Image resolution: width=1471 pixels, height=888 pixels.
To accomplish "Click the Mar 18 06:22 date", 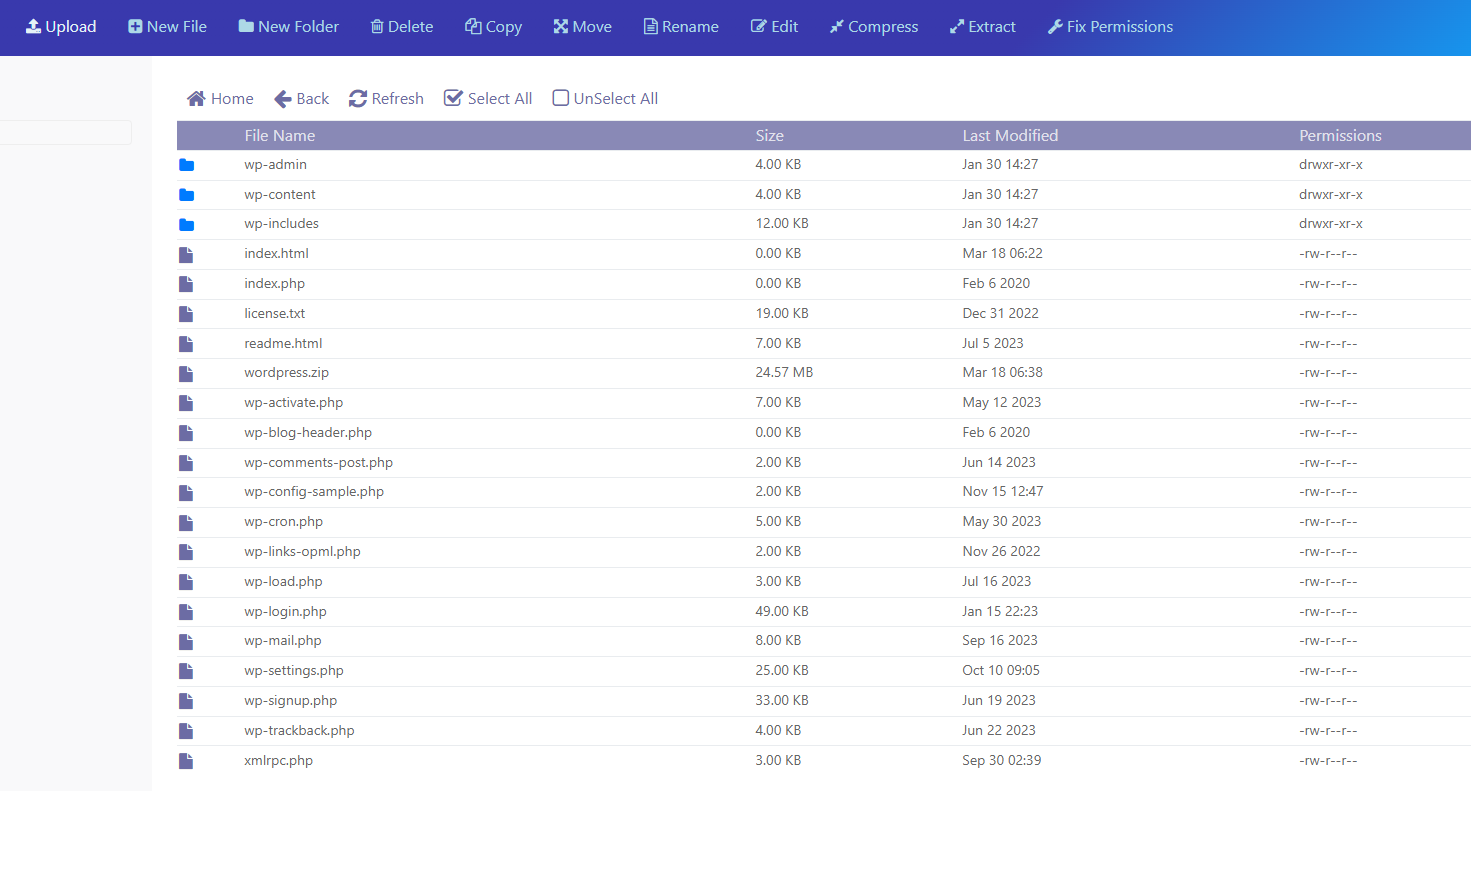I will pyautogui.click(x=1002, y=253).
